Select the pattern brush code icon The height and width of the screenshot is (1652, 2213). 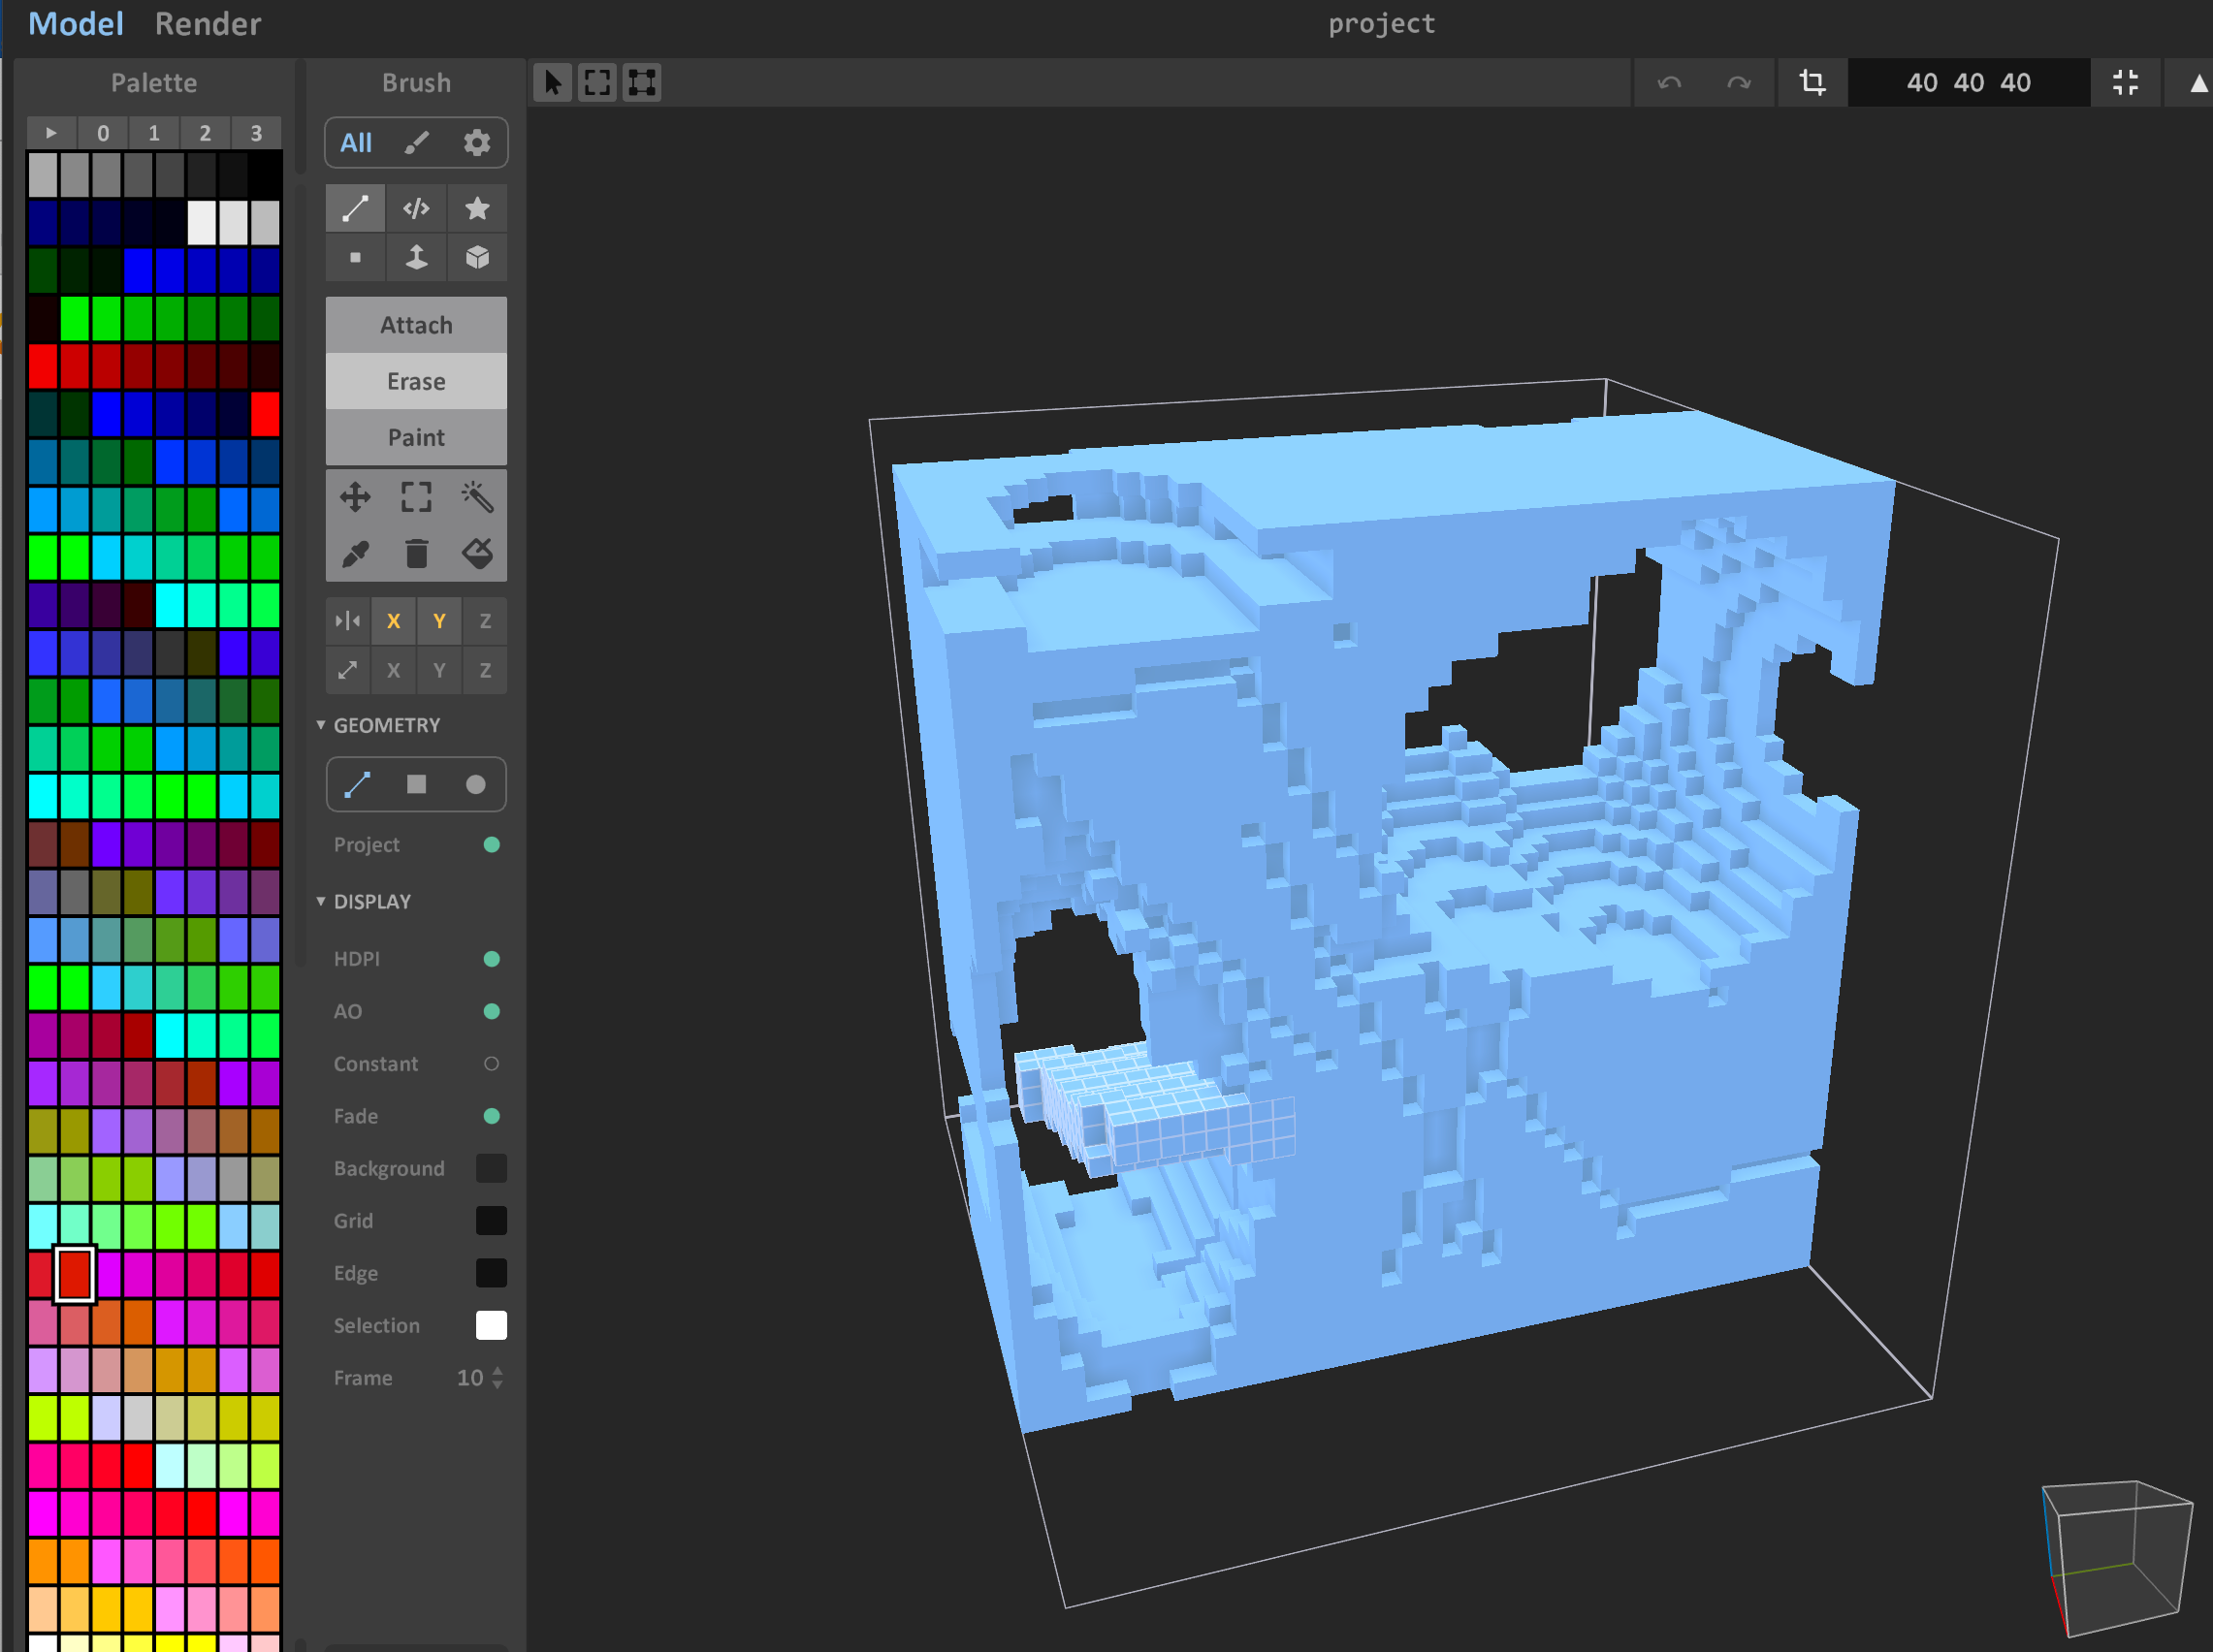(x=416, y=208)
